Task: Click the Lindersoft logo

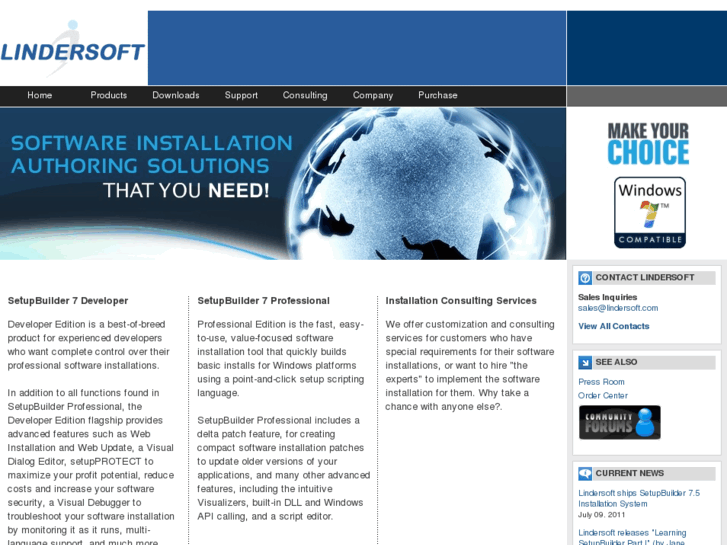Action: tap(73, 49)
